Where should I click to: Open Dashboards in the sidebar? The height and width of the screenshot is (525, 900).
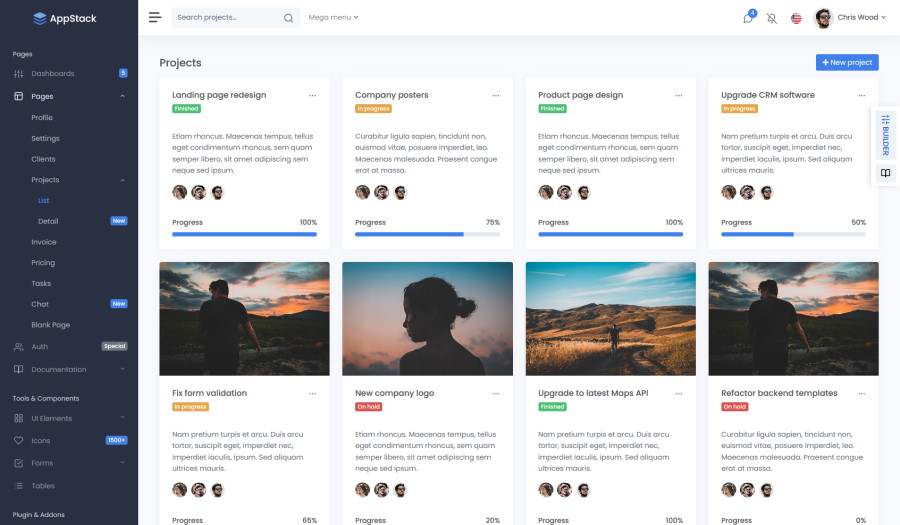(x=53, y=73)
